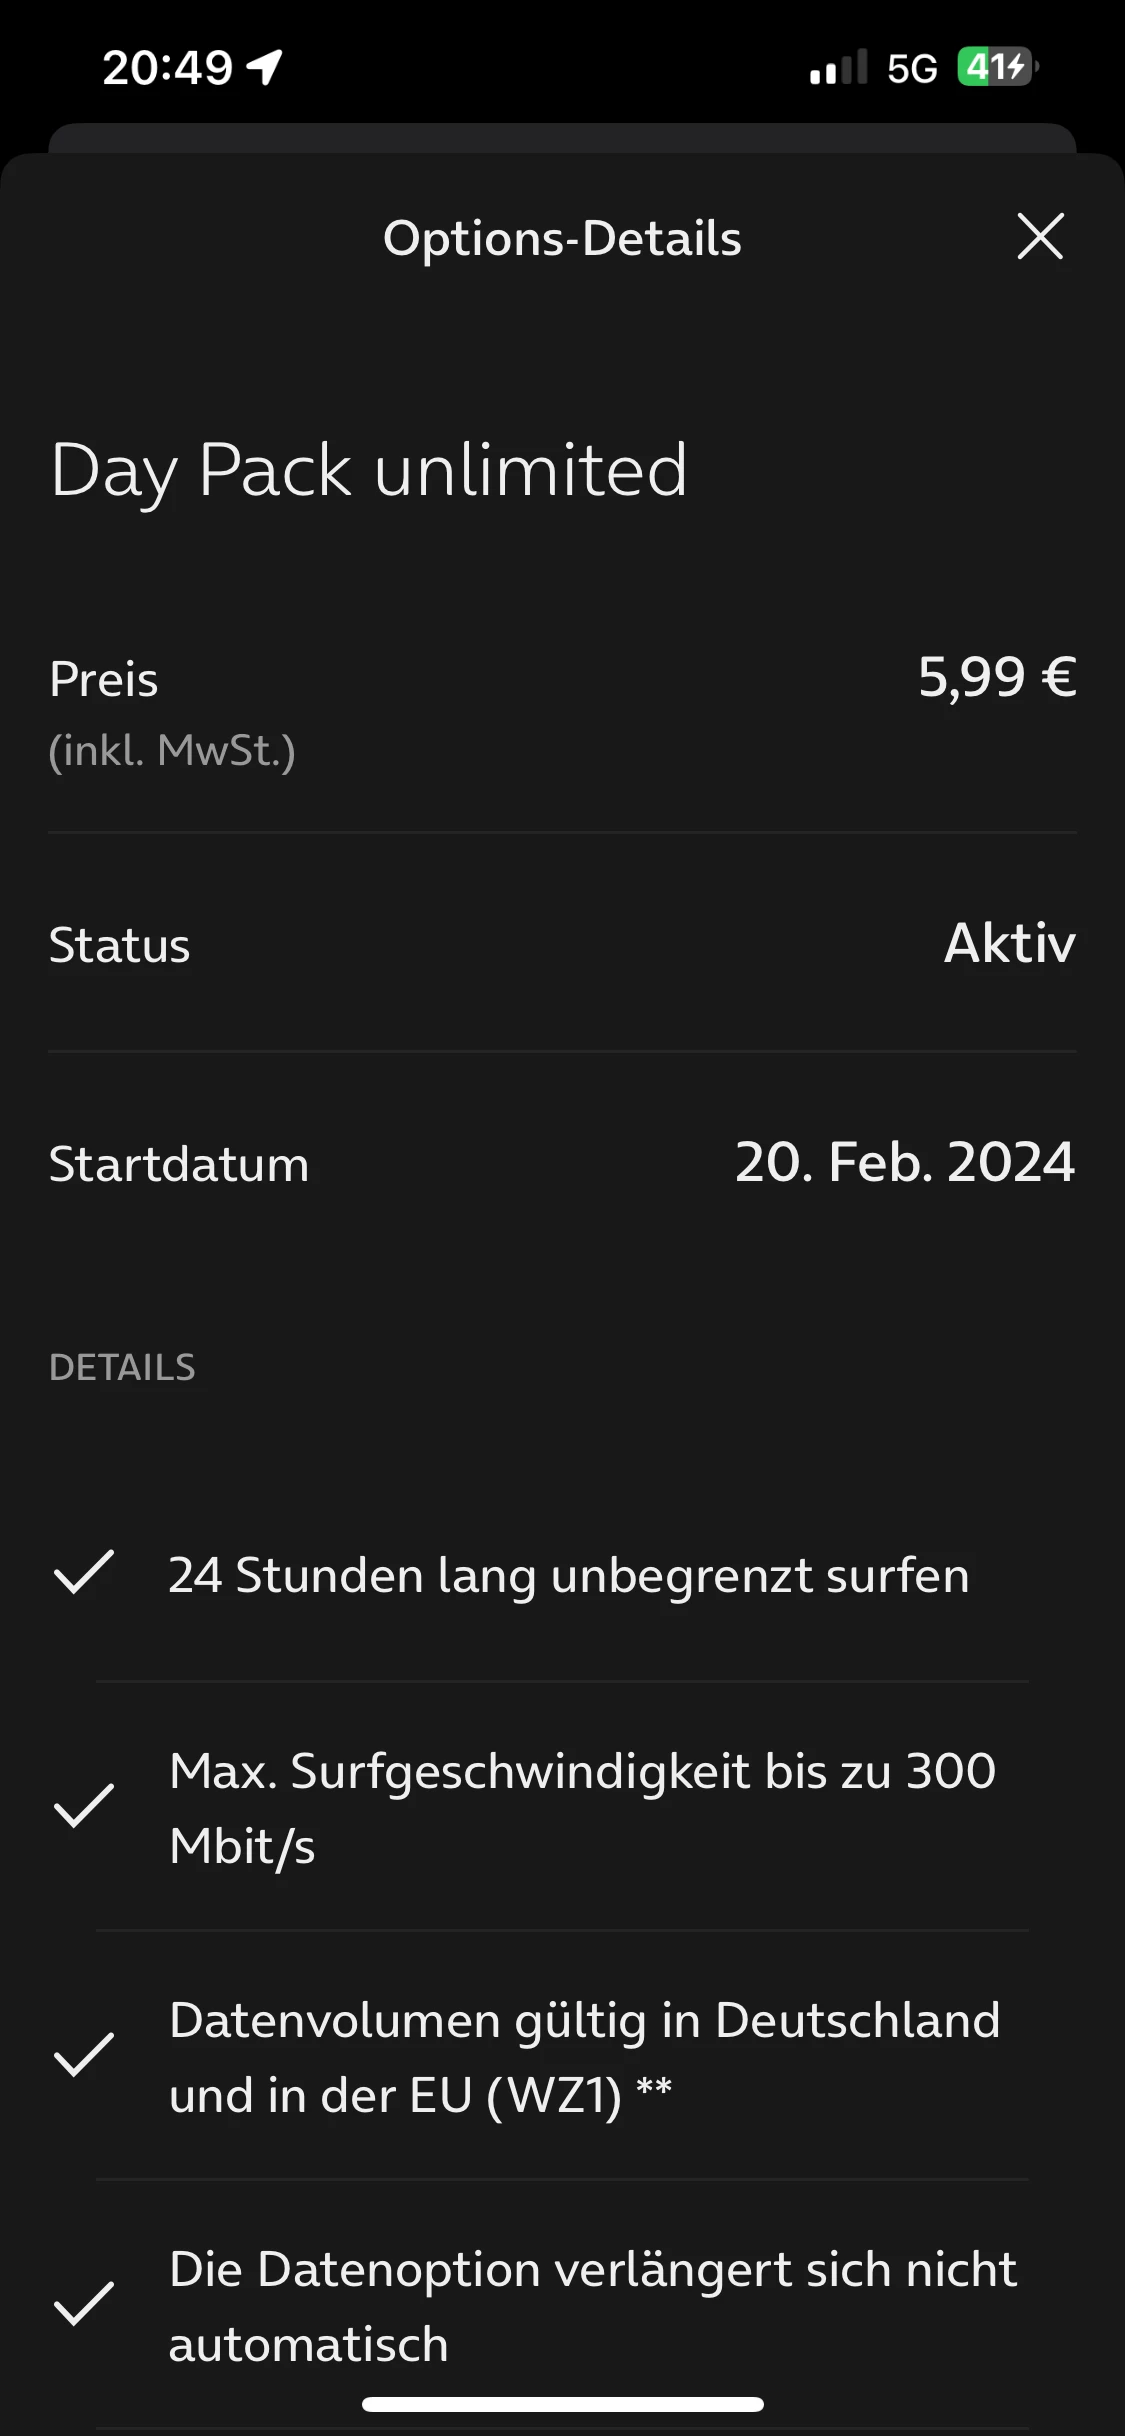
Task: Tap checkmark beside Max. Surfgeschwindigkeit item
Action: tap(84, 1806)
